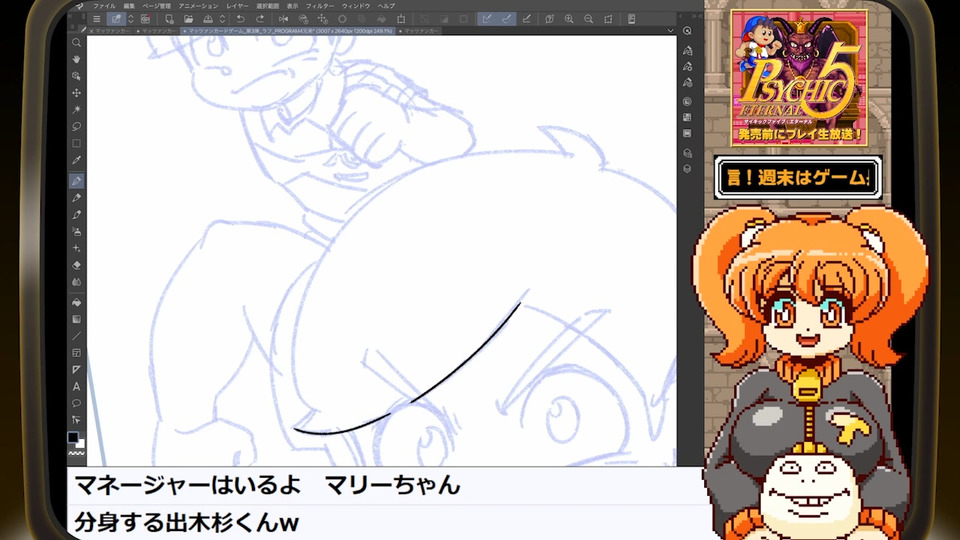Click the Undo arrow
This screenshot has width=960, height=540.
point(241,19)
